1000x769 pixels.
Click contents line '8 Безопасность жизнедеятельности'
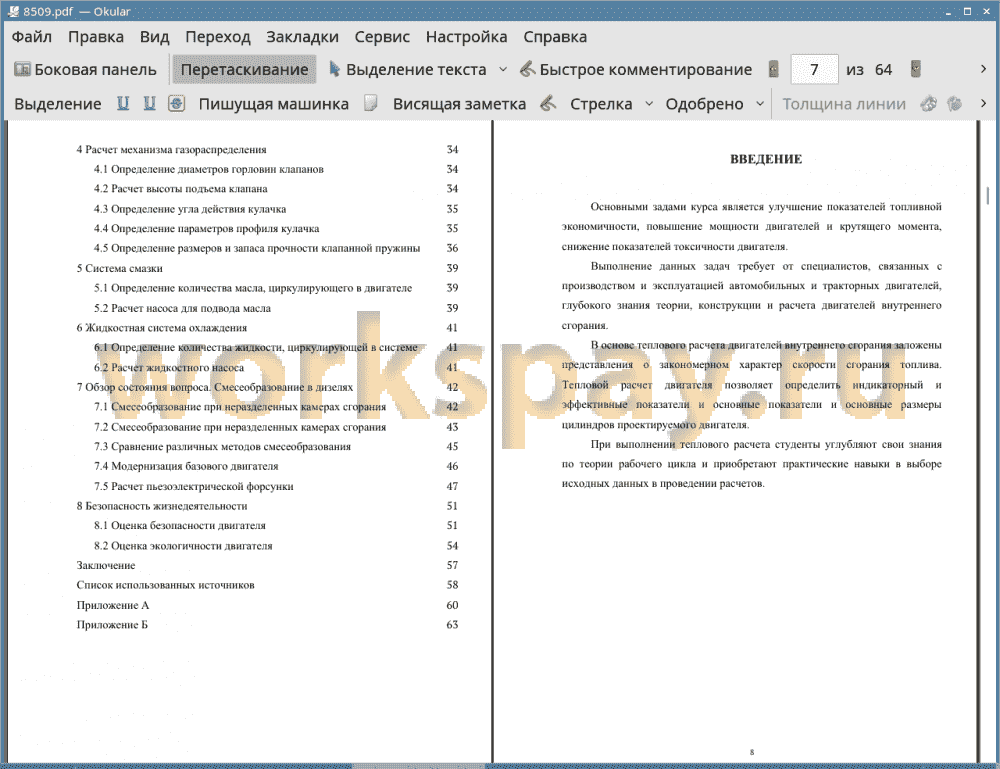click(161, 506)
